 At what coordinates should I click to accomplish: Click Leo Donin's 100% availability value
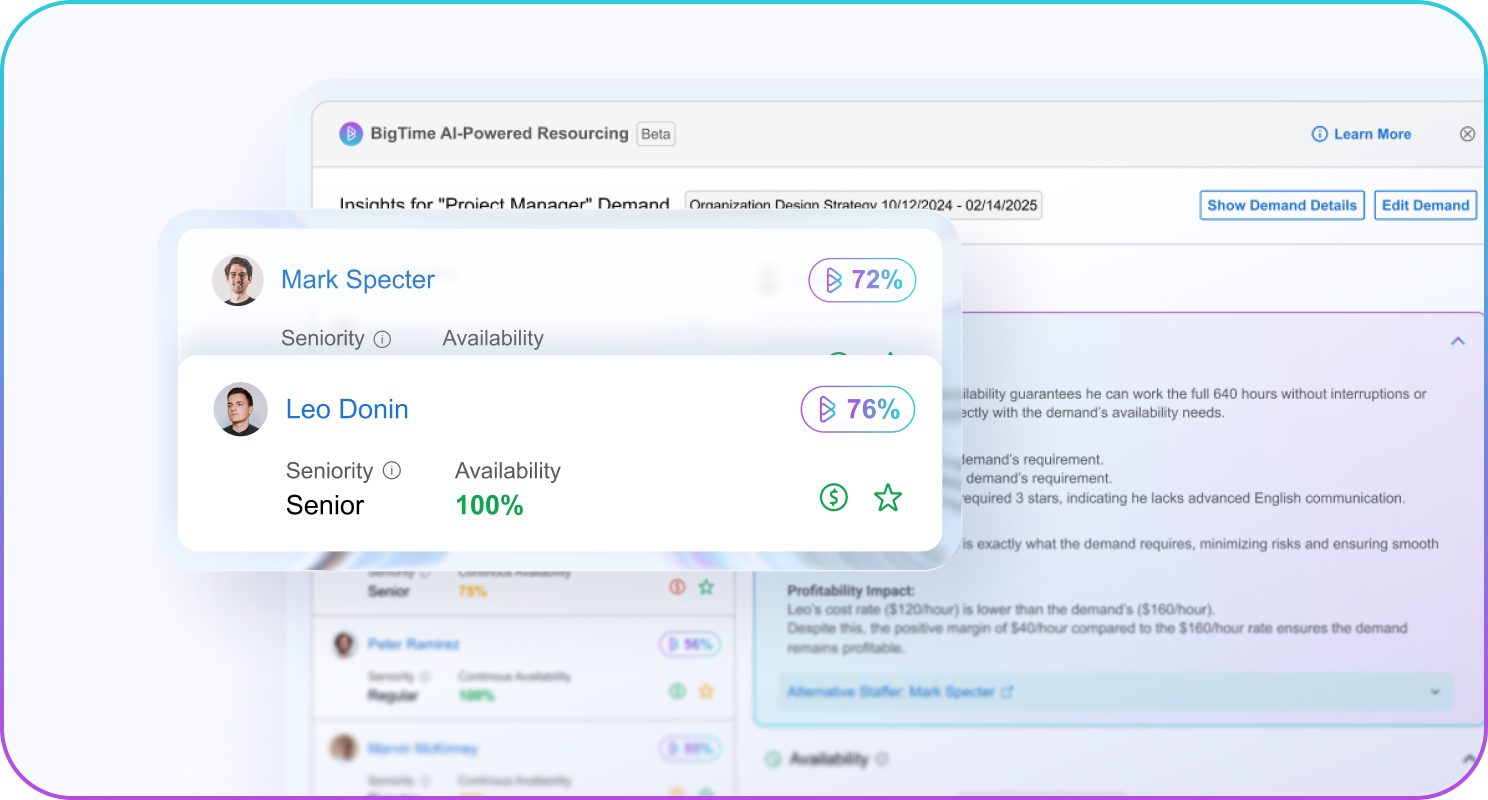click(x=490, y=505)
